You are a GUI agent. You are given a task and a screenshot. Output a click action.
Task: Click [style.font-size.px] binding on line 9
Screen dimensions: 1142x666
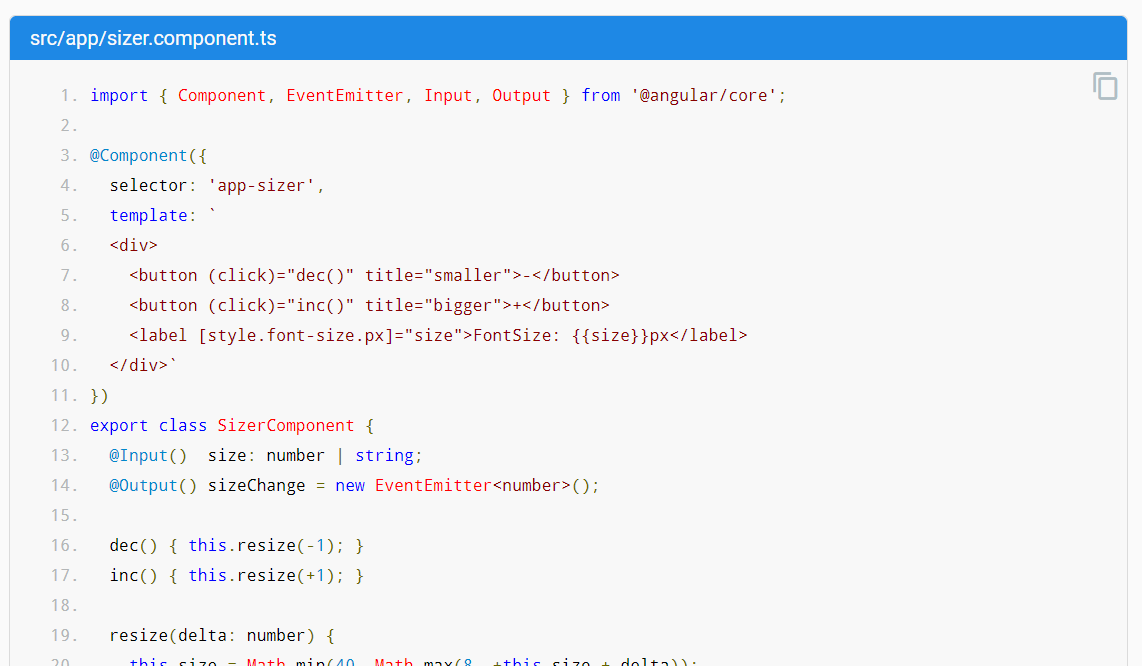click(296, 335)
